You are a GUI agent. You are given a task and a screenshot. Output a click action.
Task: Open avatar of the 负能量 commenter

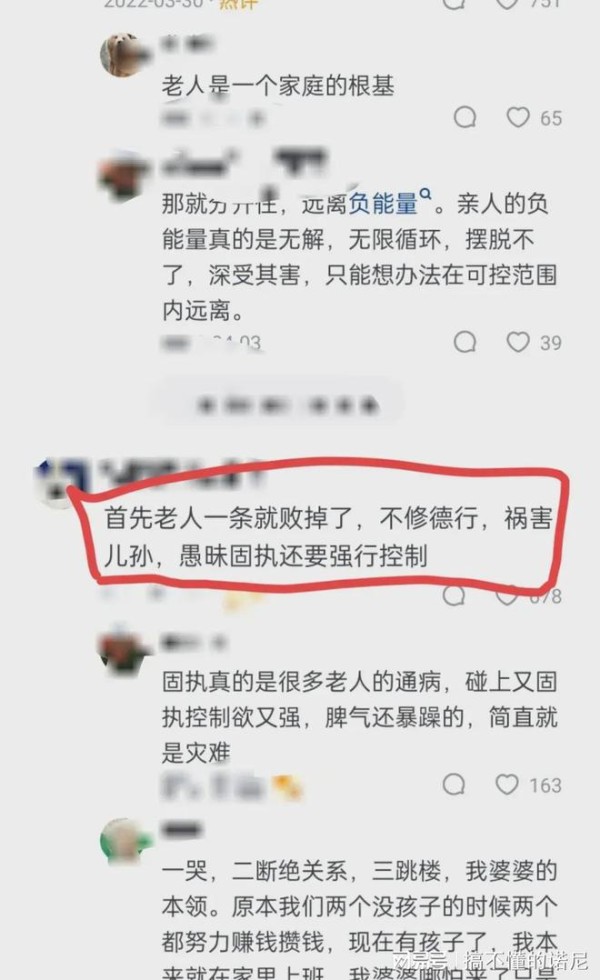tap(124, 175)
